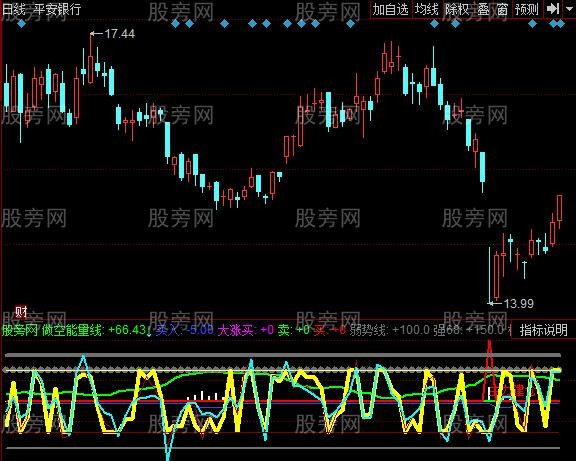Click the blue diamond marker below 预测

532,24
